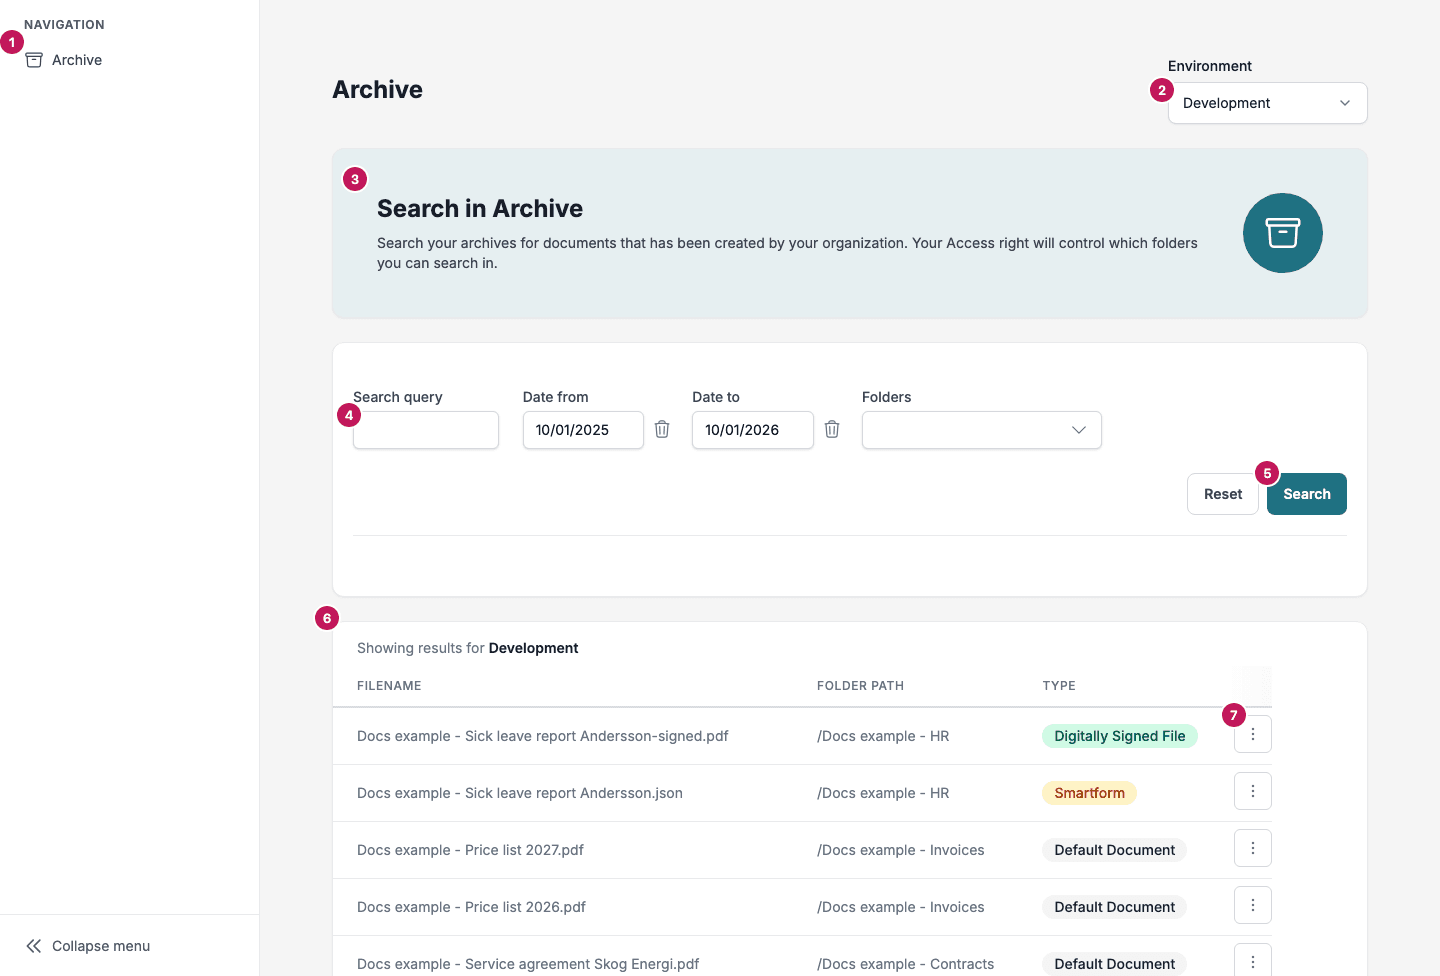Click the FOLDER PATH column header
The width and height of the screenshot is (1440, 976).
pyautogui.click(x=860, y=686)
